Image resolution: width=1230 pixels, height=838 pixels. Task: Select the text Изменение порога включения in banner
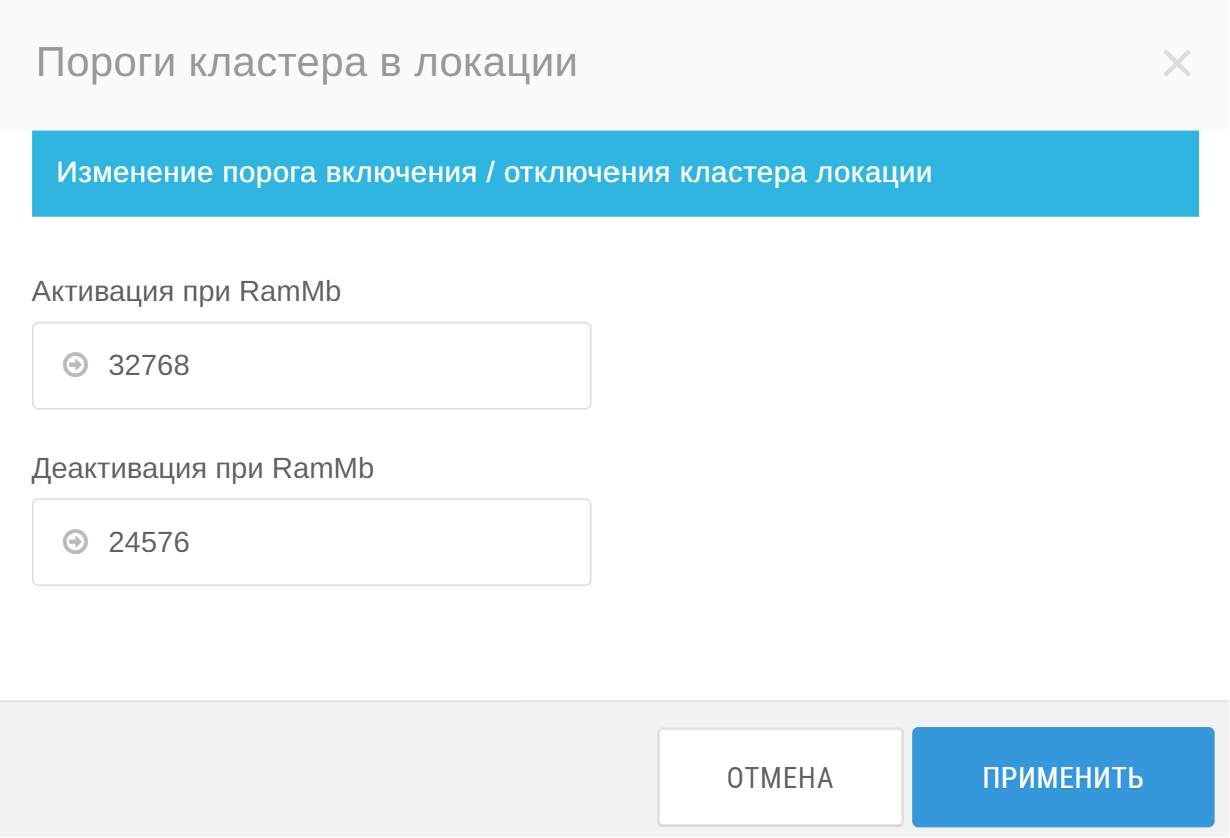pyautogui.click(x=266, y=172)
